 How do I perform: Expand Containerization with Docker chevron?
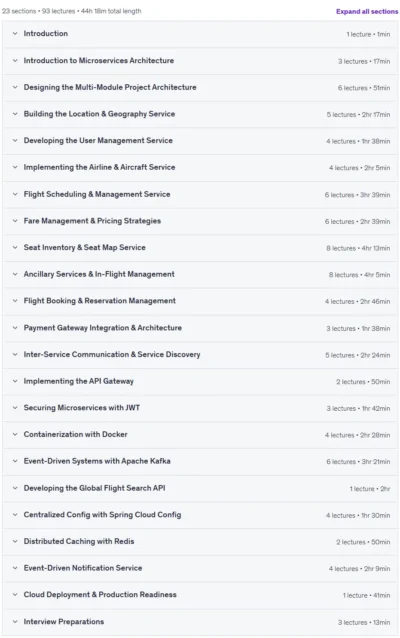coord(15,435)
